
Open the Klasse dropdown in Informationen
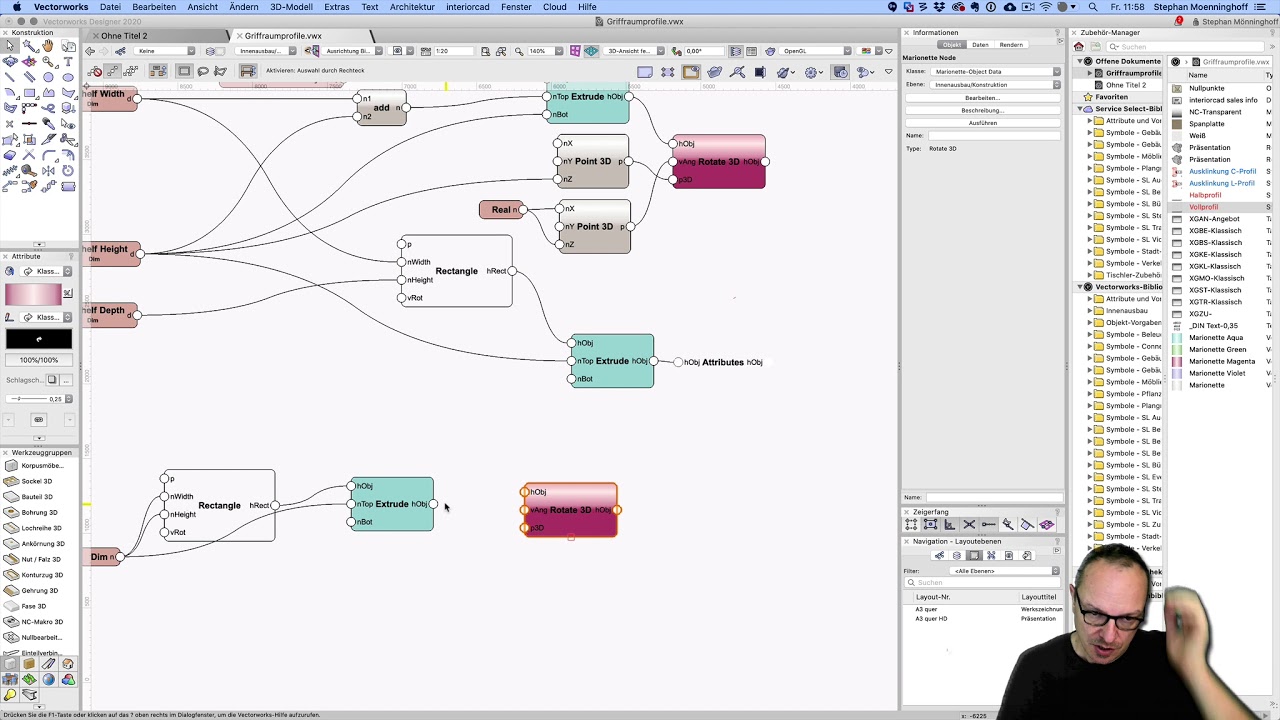[996, 72]
